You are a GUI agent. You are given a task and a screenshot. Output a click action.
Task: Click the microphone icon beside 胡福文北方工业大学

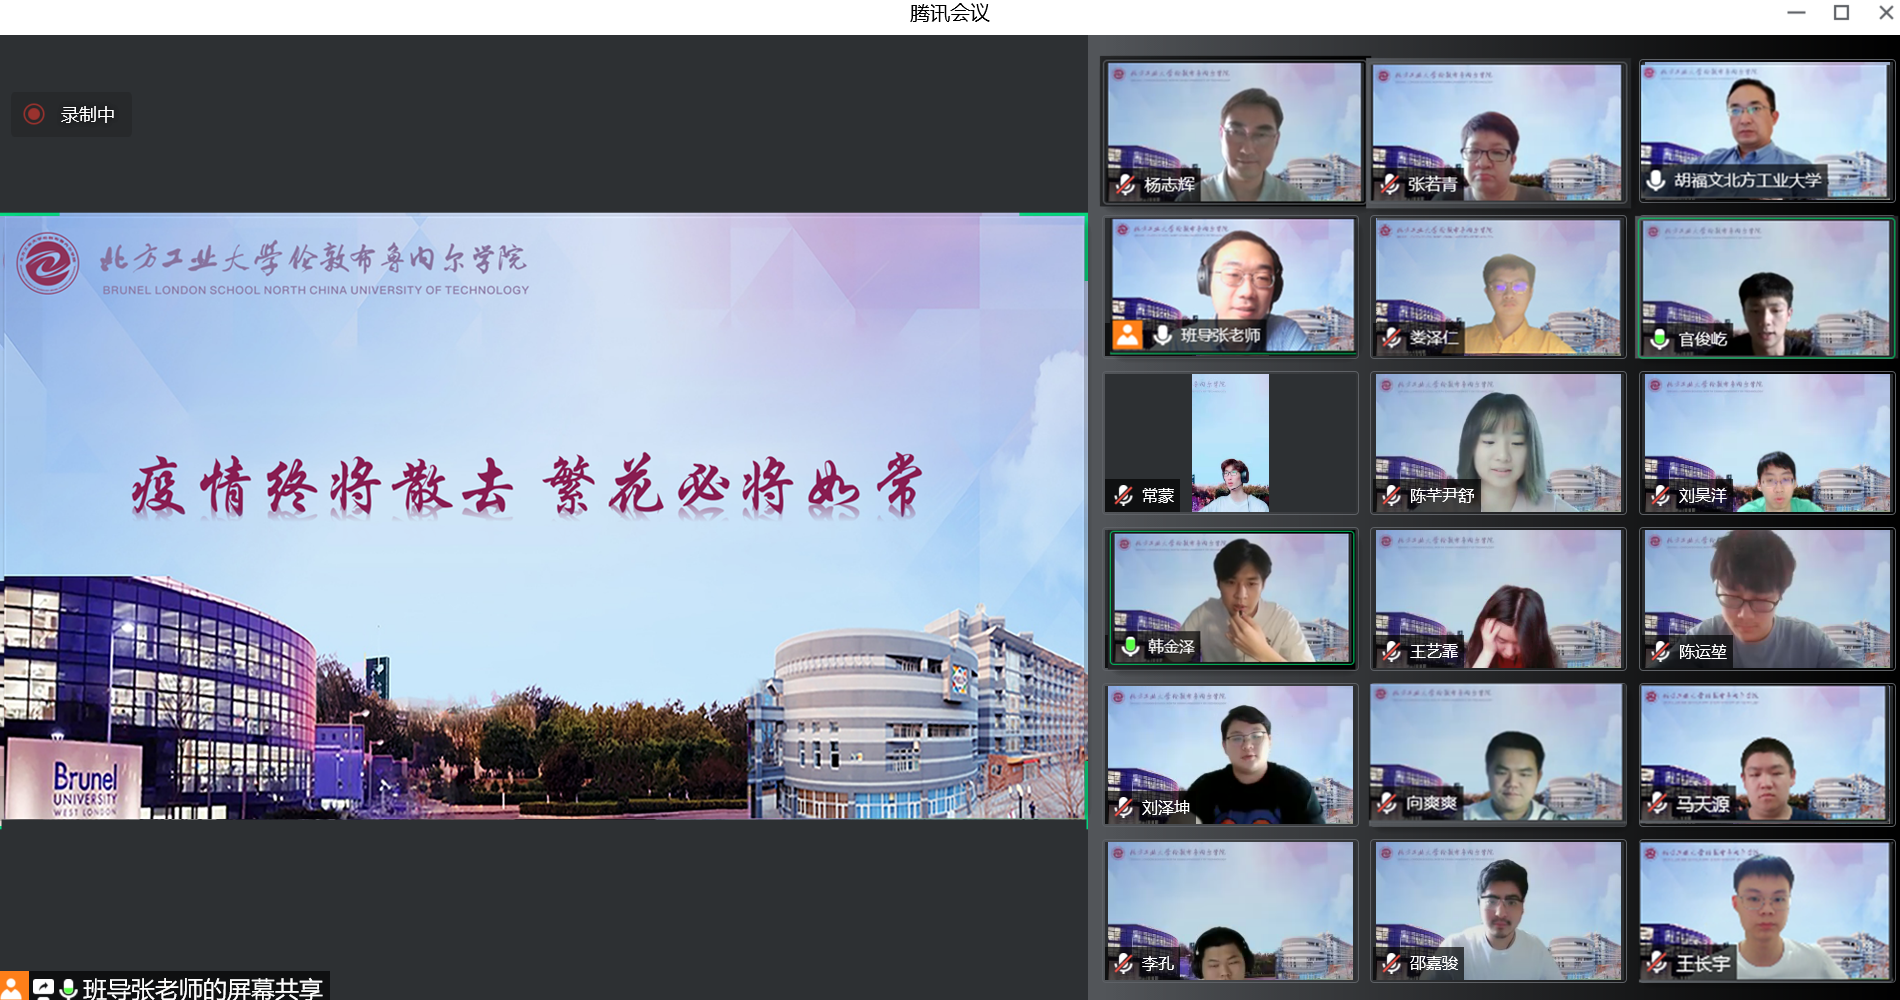coord(1656,180)
